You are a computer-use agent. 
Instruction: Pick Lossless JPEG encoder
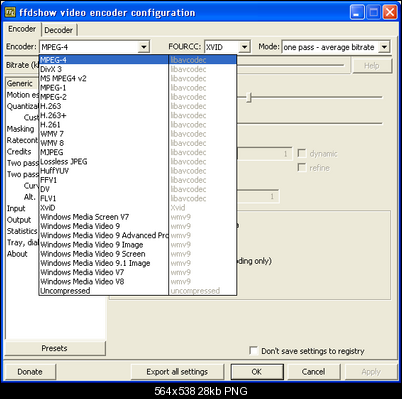138,162
